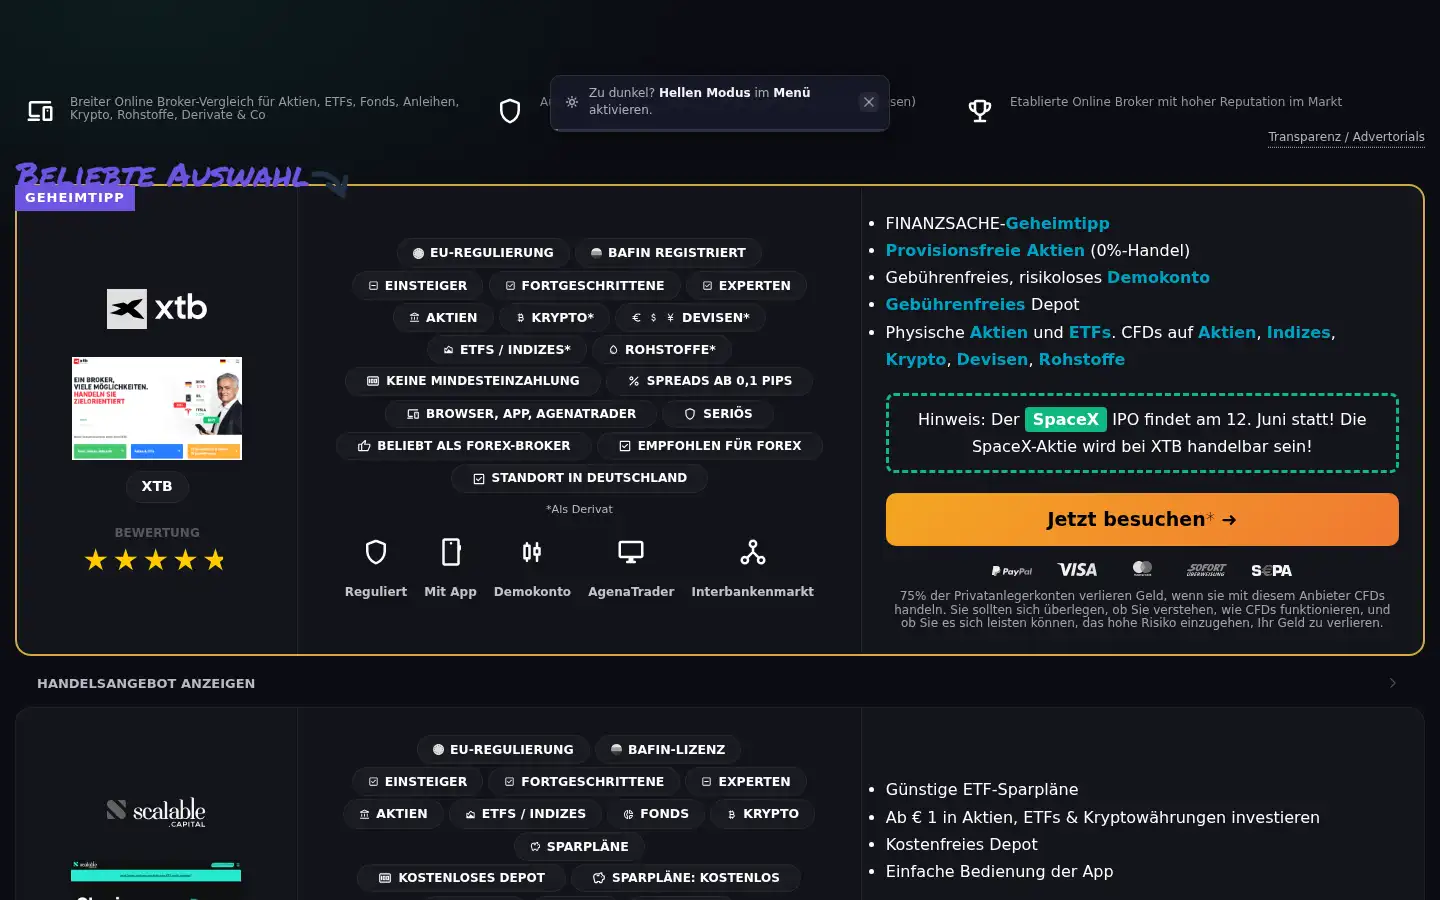
Task: Click the Einsteiger tag in the XTB card
Action: [418, 286]
